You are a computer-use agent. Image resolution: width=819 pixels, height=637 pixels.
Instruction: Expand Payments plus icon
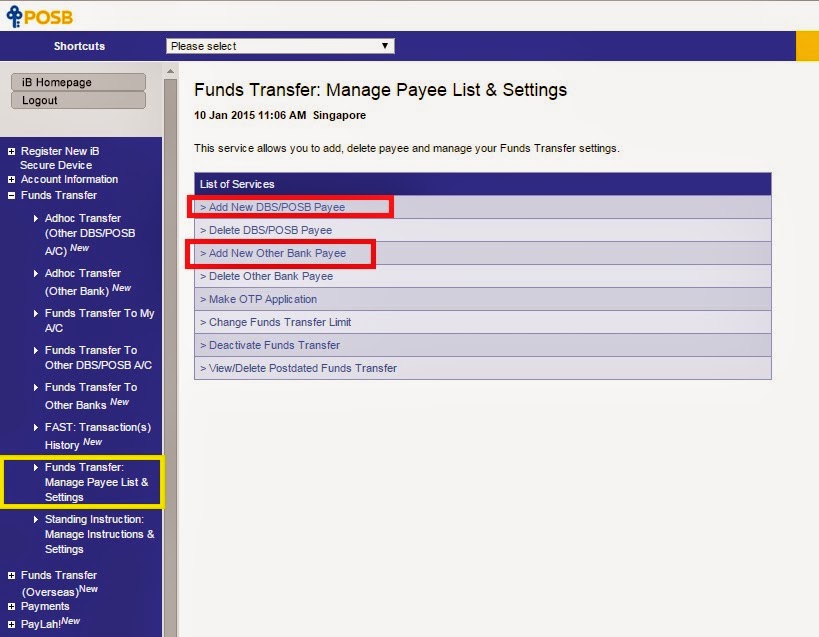click(11, 607)
